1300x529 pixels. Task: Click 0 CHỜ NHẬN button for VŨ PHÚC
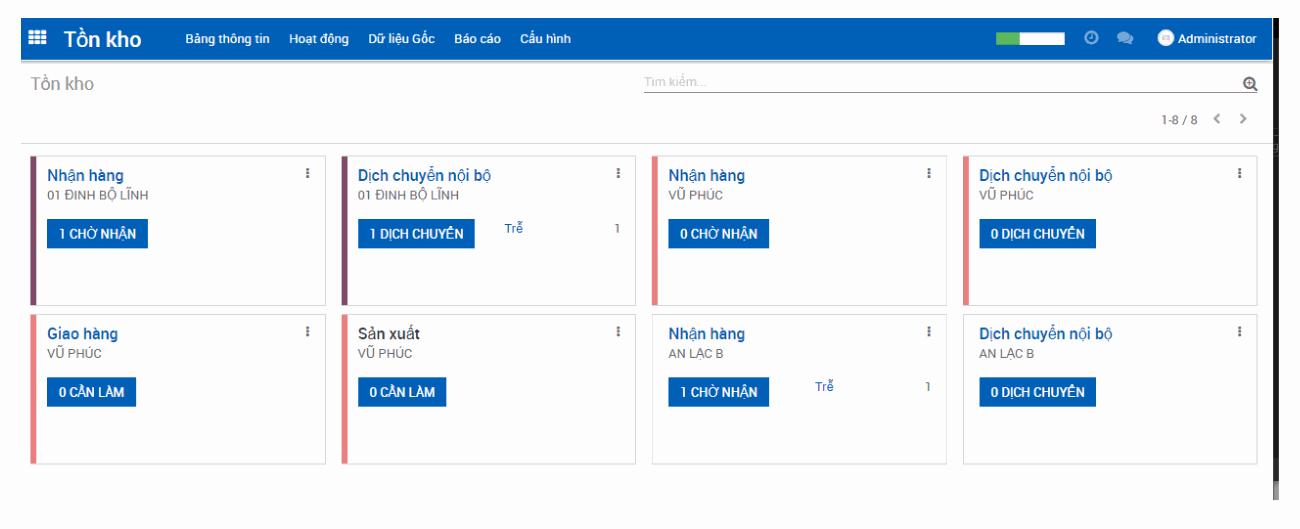point(718,234)
